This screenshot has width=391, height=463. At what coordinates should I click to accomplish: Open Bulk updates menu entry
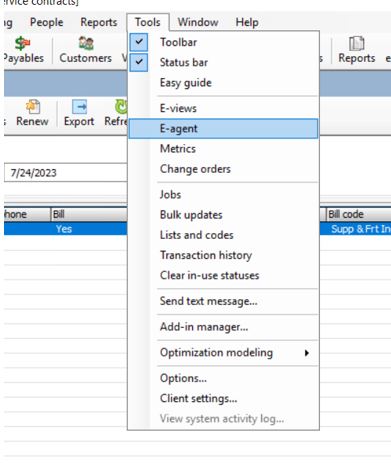coord(223,215)
